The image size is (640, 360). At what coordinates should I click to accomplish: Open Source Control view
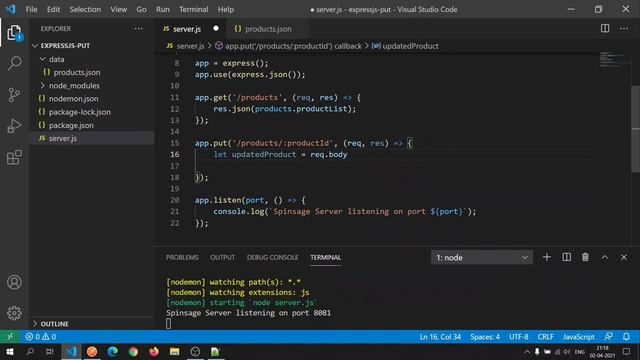click(14, 95)
